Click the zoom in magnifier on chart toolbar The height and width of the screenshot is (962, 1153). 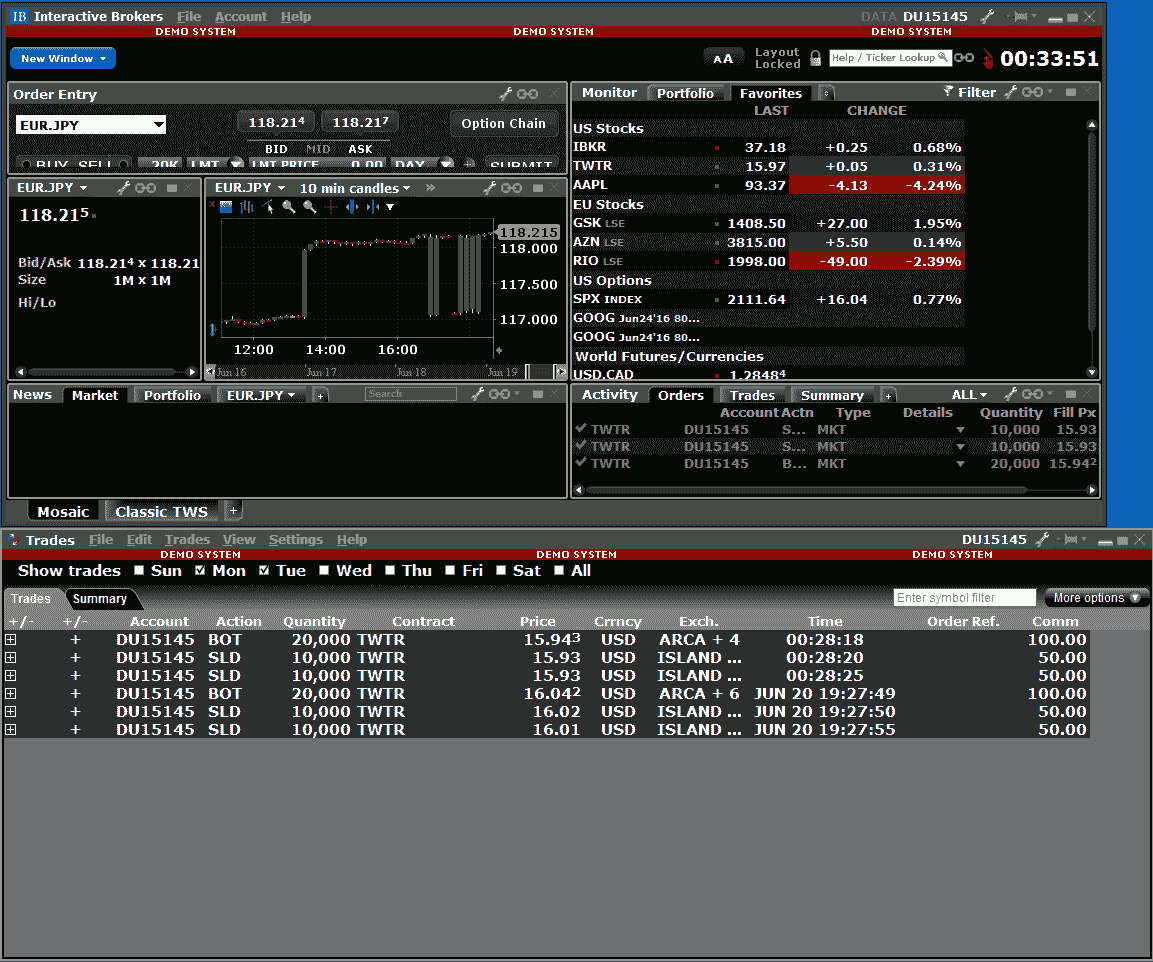pos(288,207)
